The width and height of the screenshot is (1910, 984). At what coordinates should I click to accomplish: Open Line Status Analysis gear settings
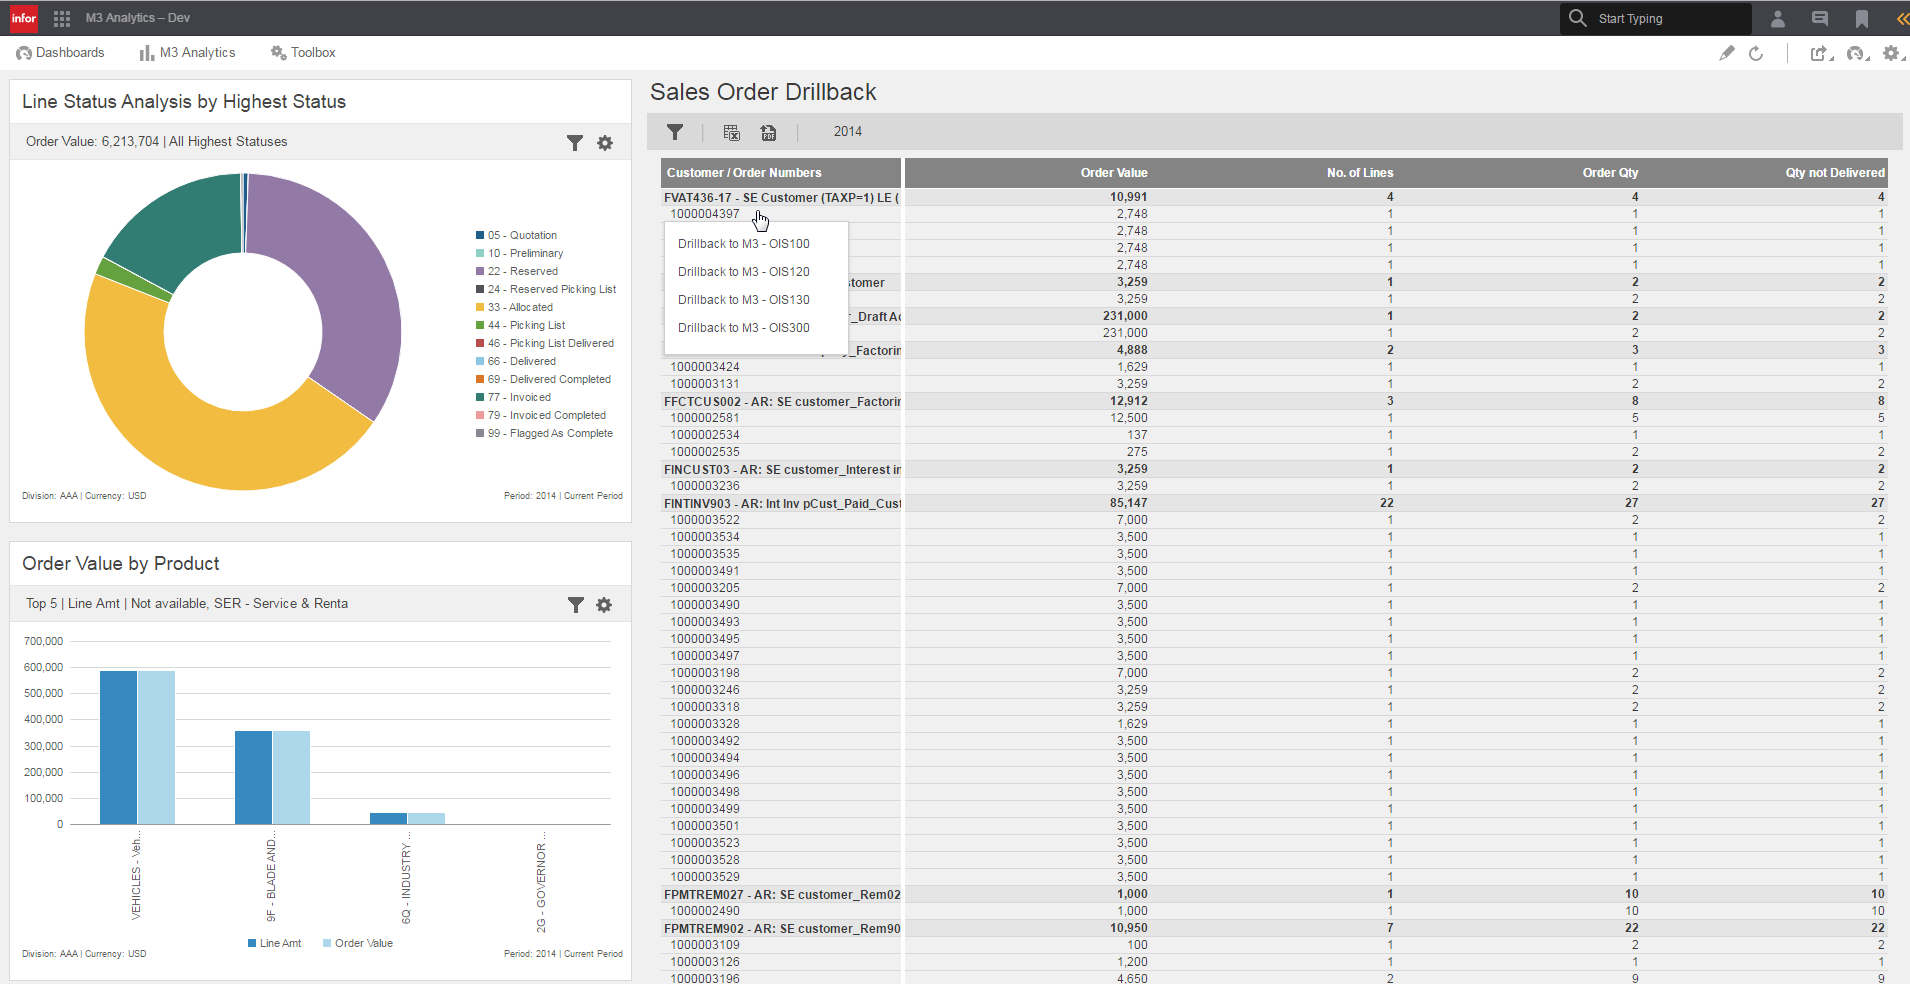tap(605, 143)
